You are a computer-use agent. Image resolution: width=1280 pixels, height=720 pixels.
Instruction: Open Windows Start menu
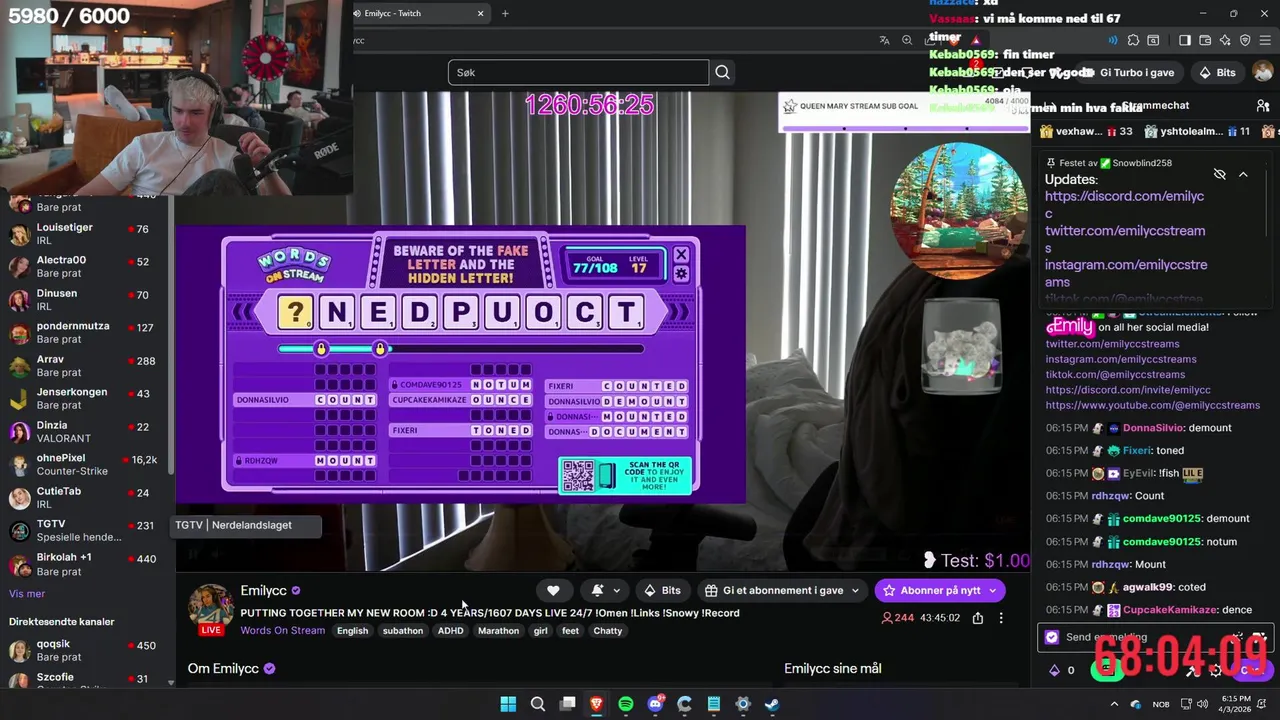pyautogui.click(x=508, y=704)
